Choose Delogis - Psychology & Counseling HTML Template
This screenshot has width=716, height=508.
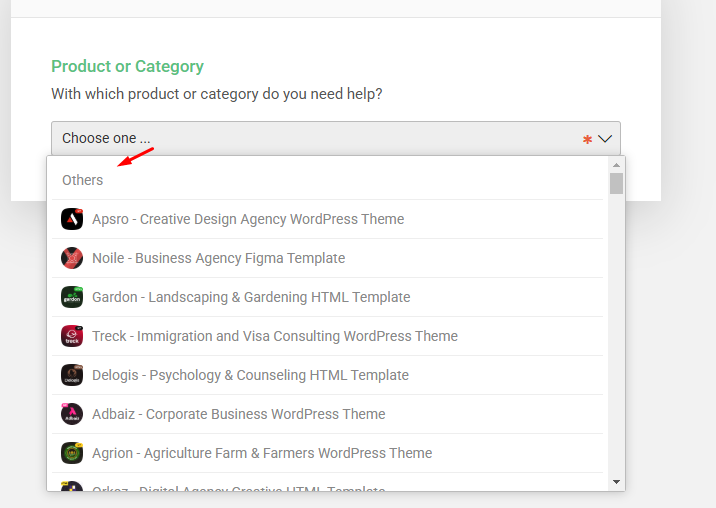pyautogui.click(x=327, y=375)
